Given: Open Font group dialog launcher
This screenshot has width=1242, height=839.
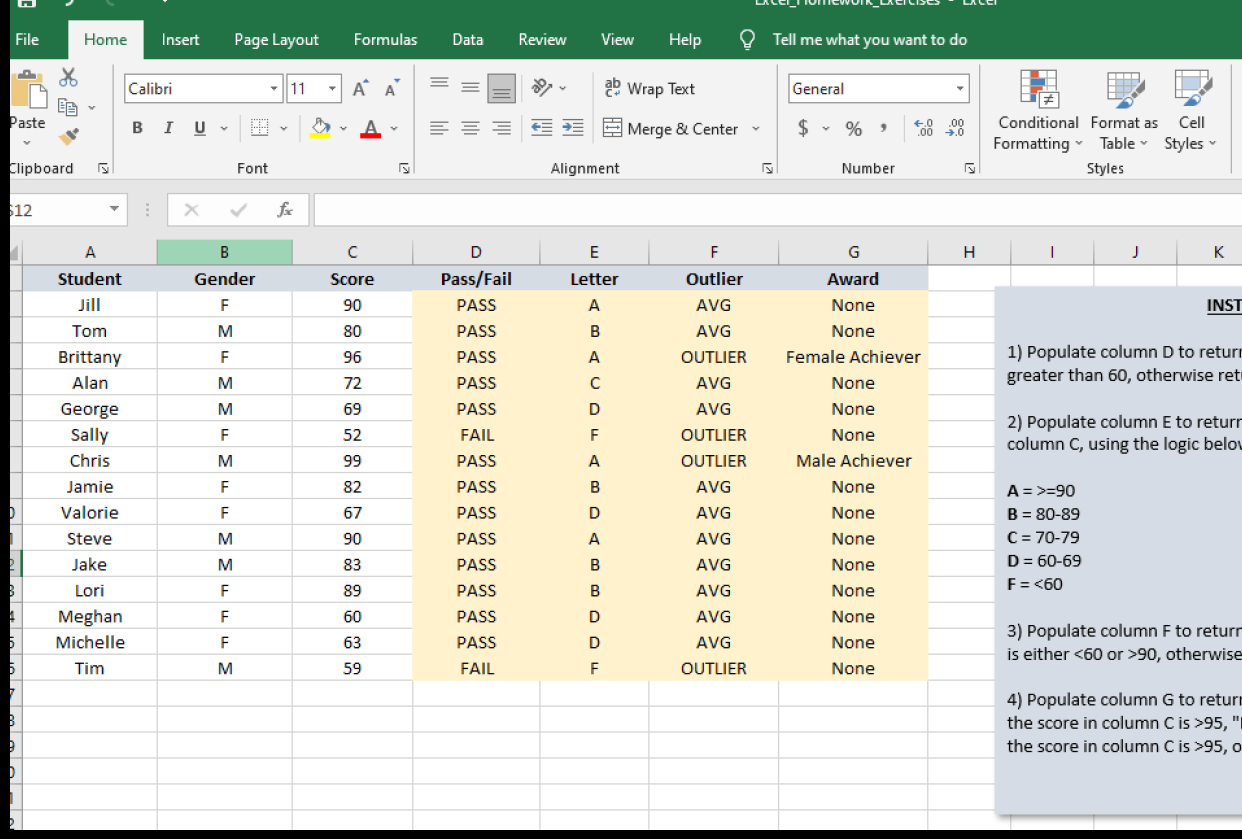Looking at the screenshot, I should coord(404,169).
